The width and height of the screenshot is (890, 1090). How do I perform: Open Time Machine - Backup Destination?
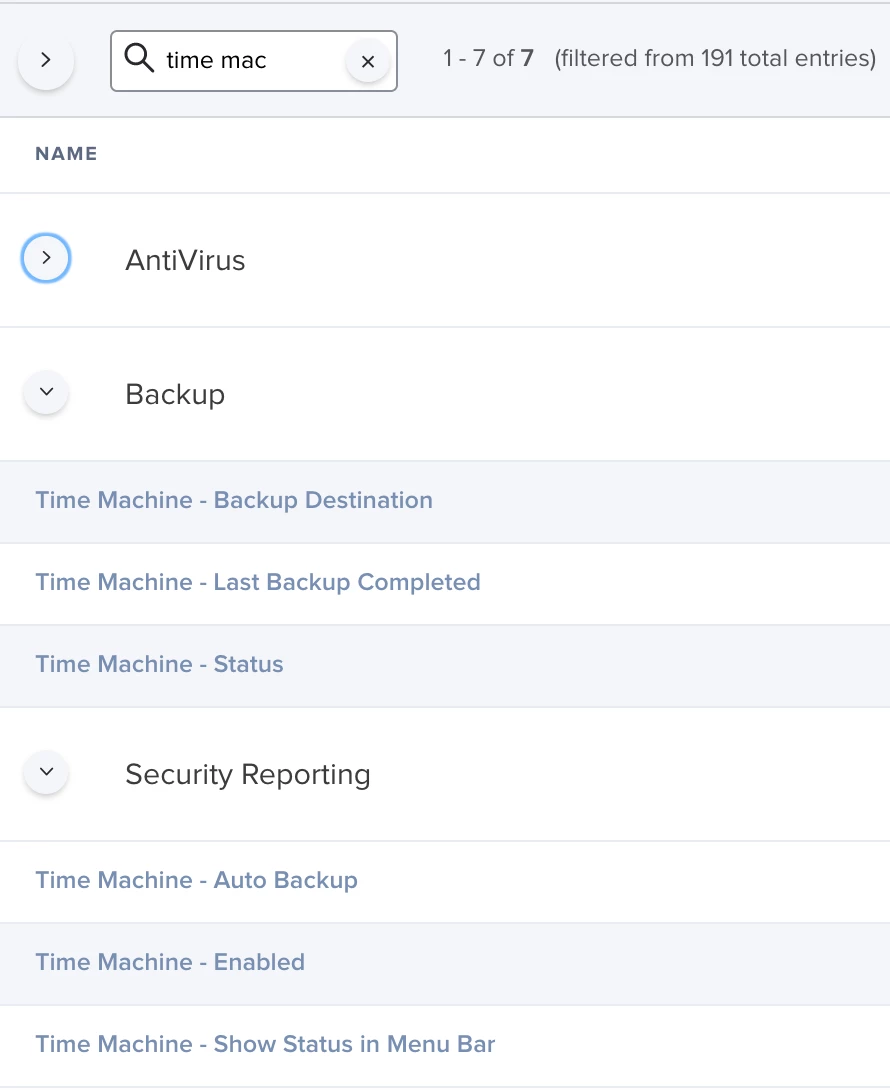(x=234, y=501)
